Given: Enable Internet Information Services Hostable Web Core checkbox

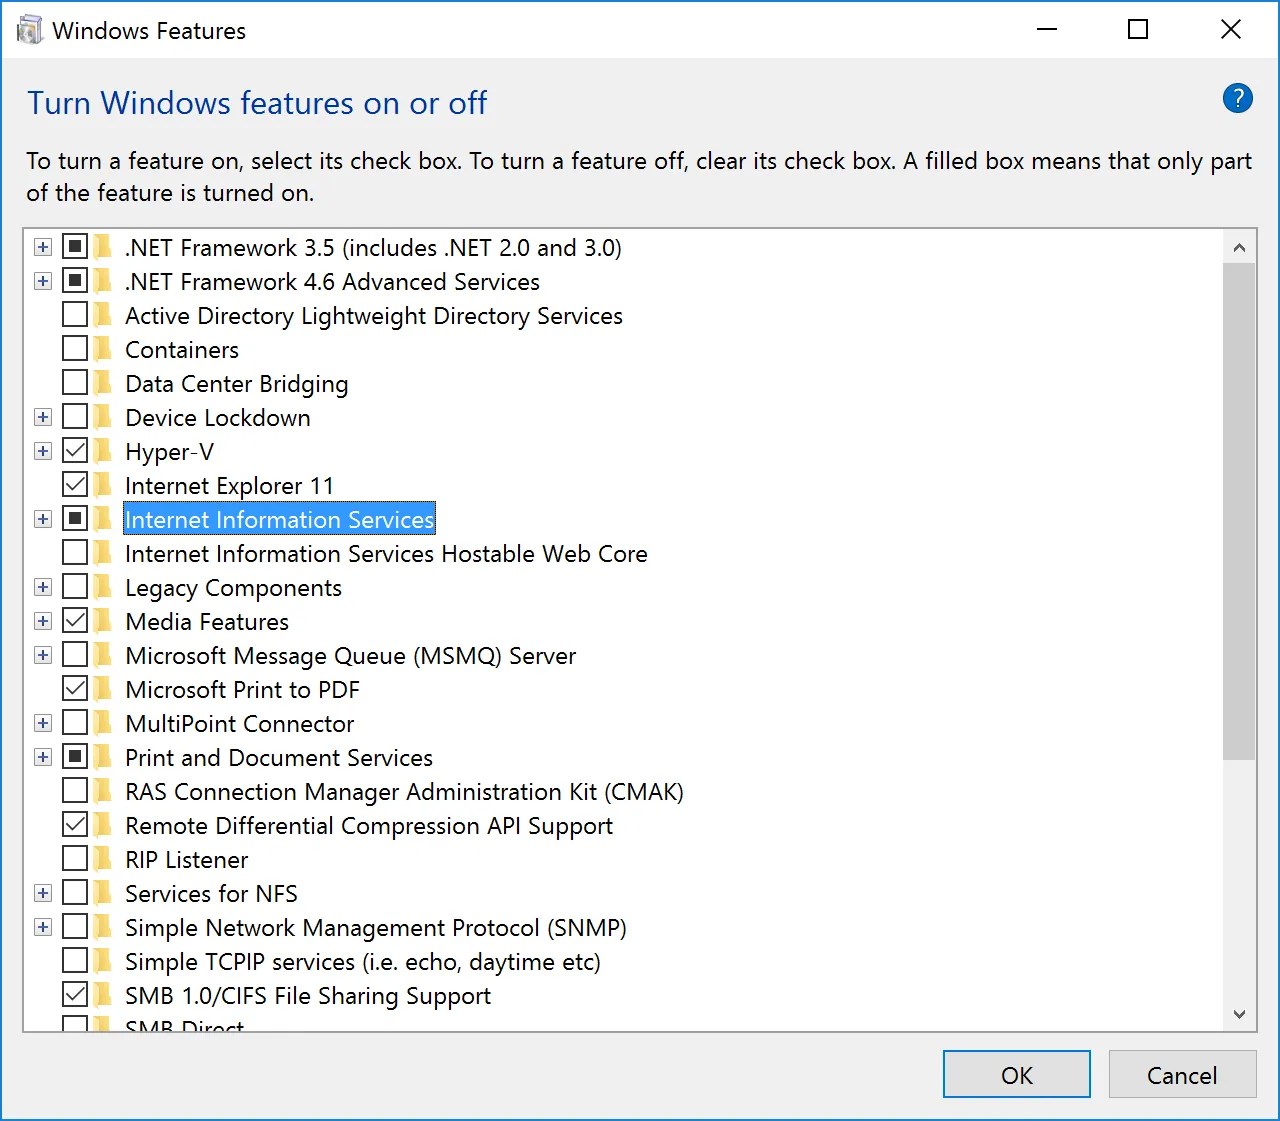Looking at the screenshot, I should pos(75,552).
